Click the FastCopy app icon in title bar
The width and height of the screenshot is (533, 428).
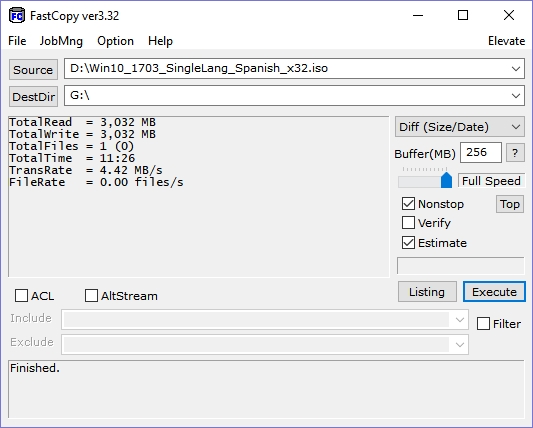pyautogui.click(x=17, y=16)
